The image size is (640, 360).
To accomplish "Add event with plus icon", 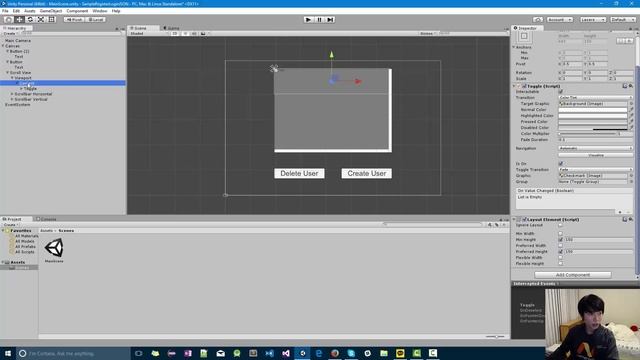I will pos(620,212).
